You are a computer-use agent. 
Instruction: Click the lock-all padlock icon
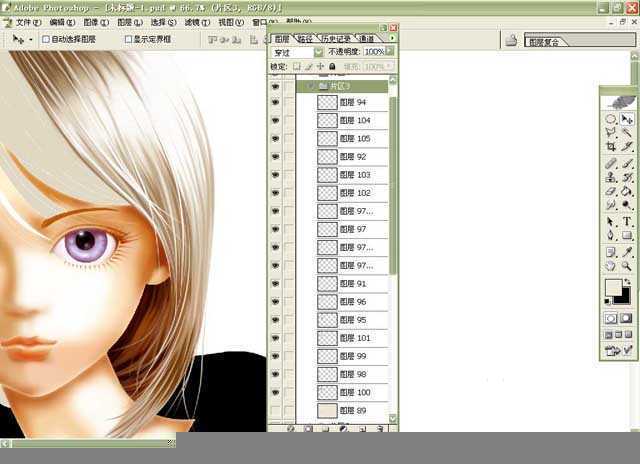tap(332, 66)
